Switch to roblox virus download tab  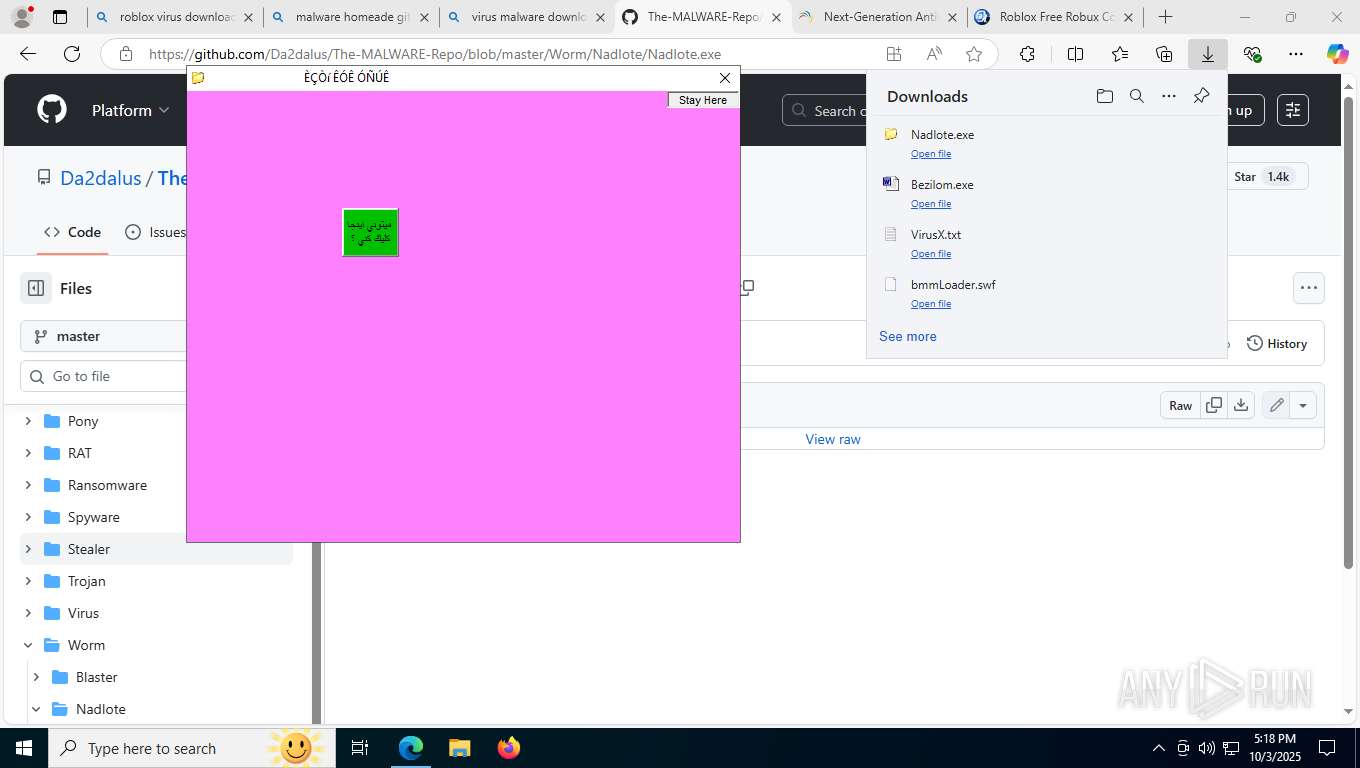coord(176,17)
